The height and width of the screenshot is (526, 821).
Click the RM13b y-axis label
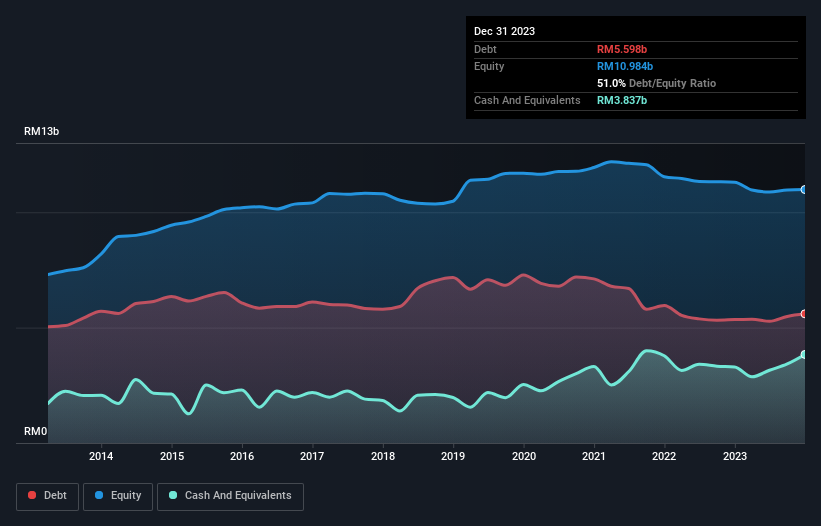pos(41,131)
